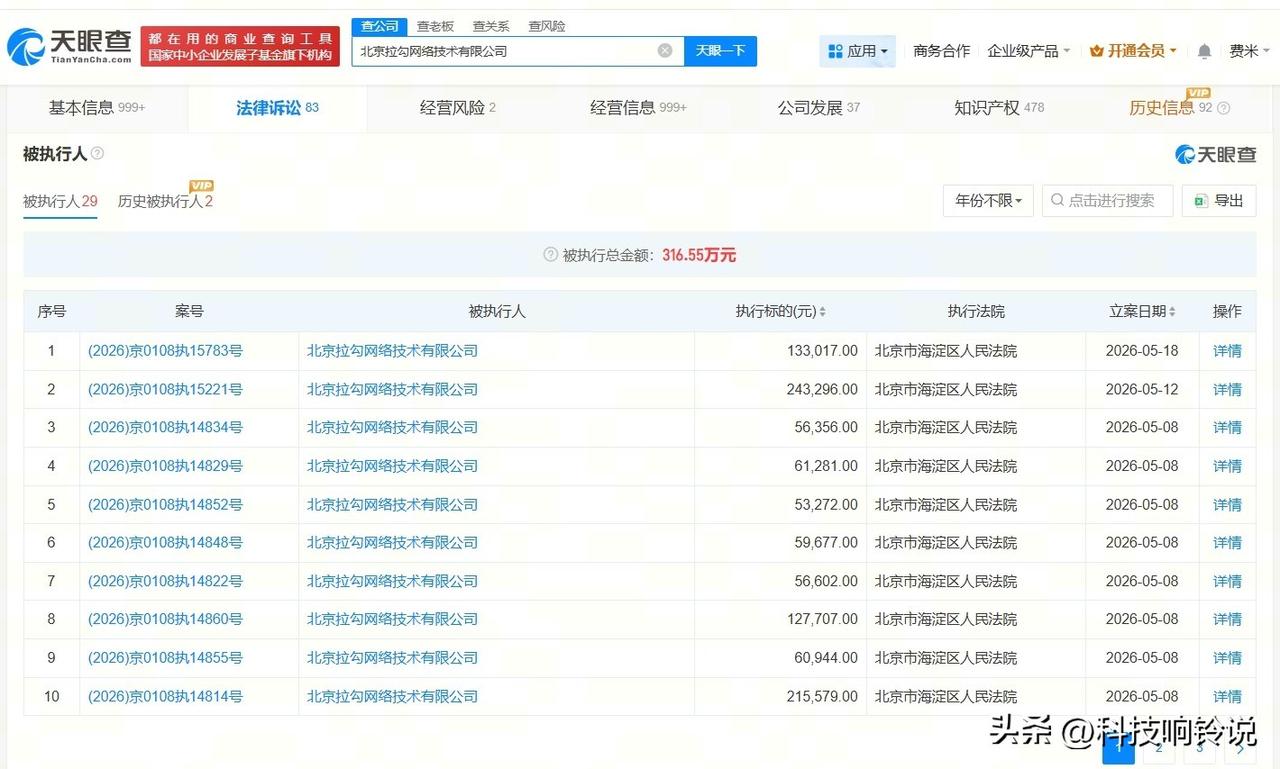Open the notification bell
This screenshot has height=769, width=1280.
[x=1204, y=51]
